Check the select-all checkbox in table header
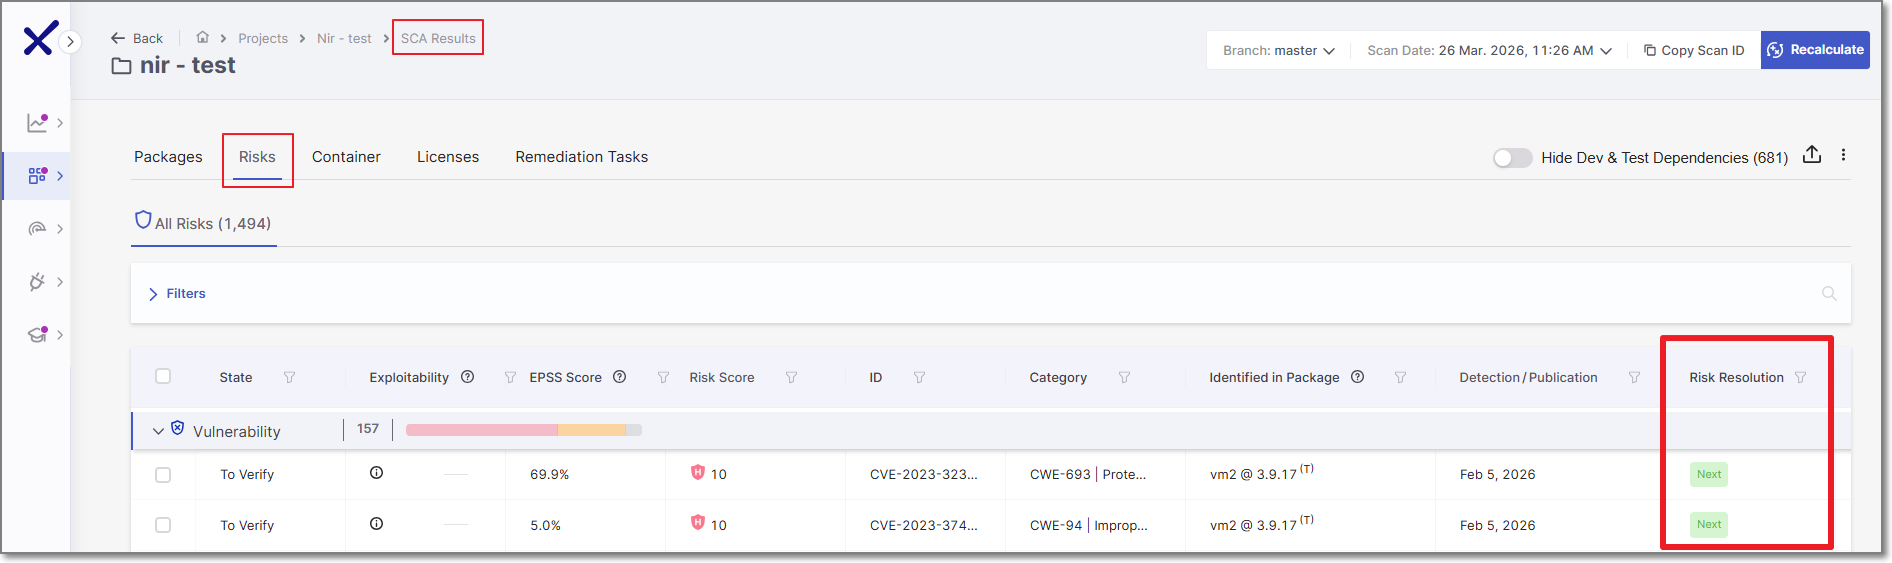The image size is (1892, 563). pos(163,376)
